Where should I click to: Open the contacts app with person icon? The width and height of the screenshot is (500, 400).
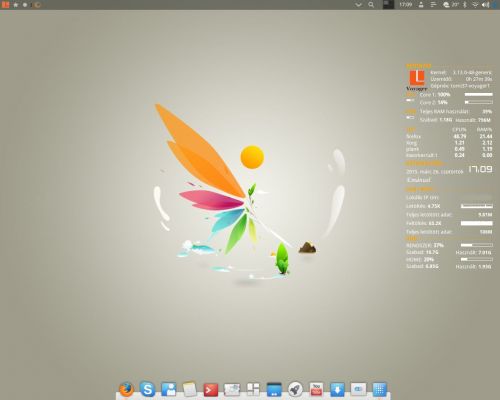pos(169,389)
